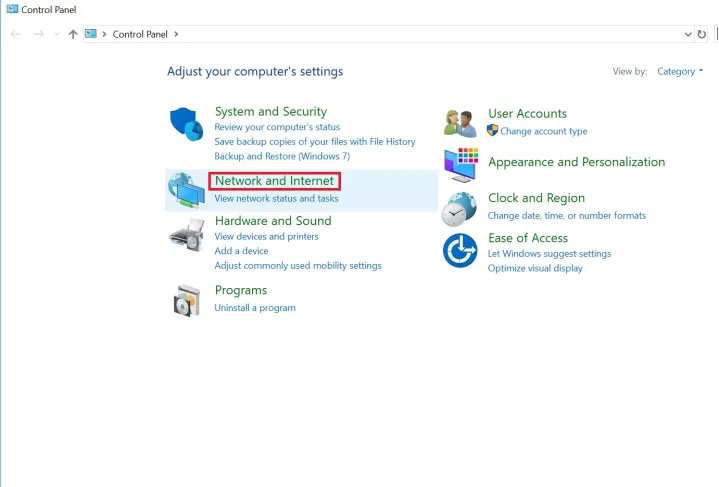
Task: Click Adjust commonly used mobility settings
Action: point(298,266)
